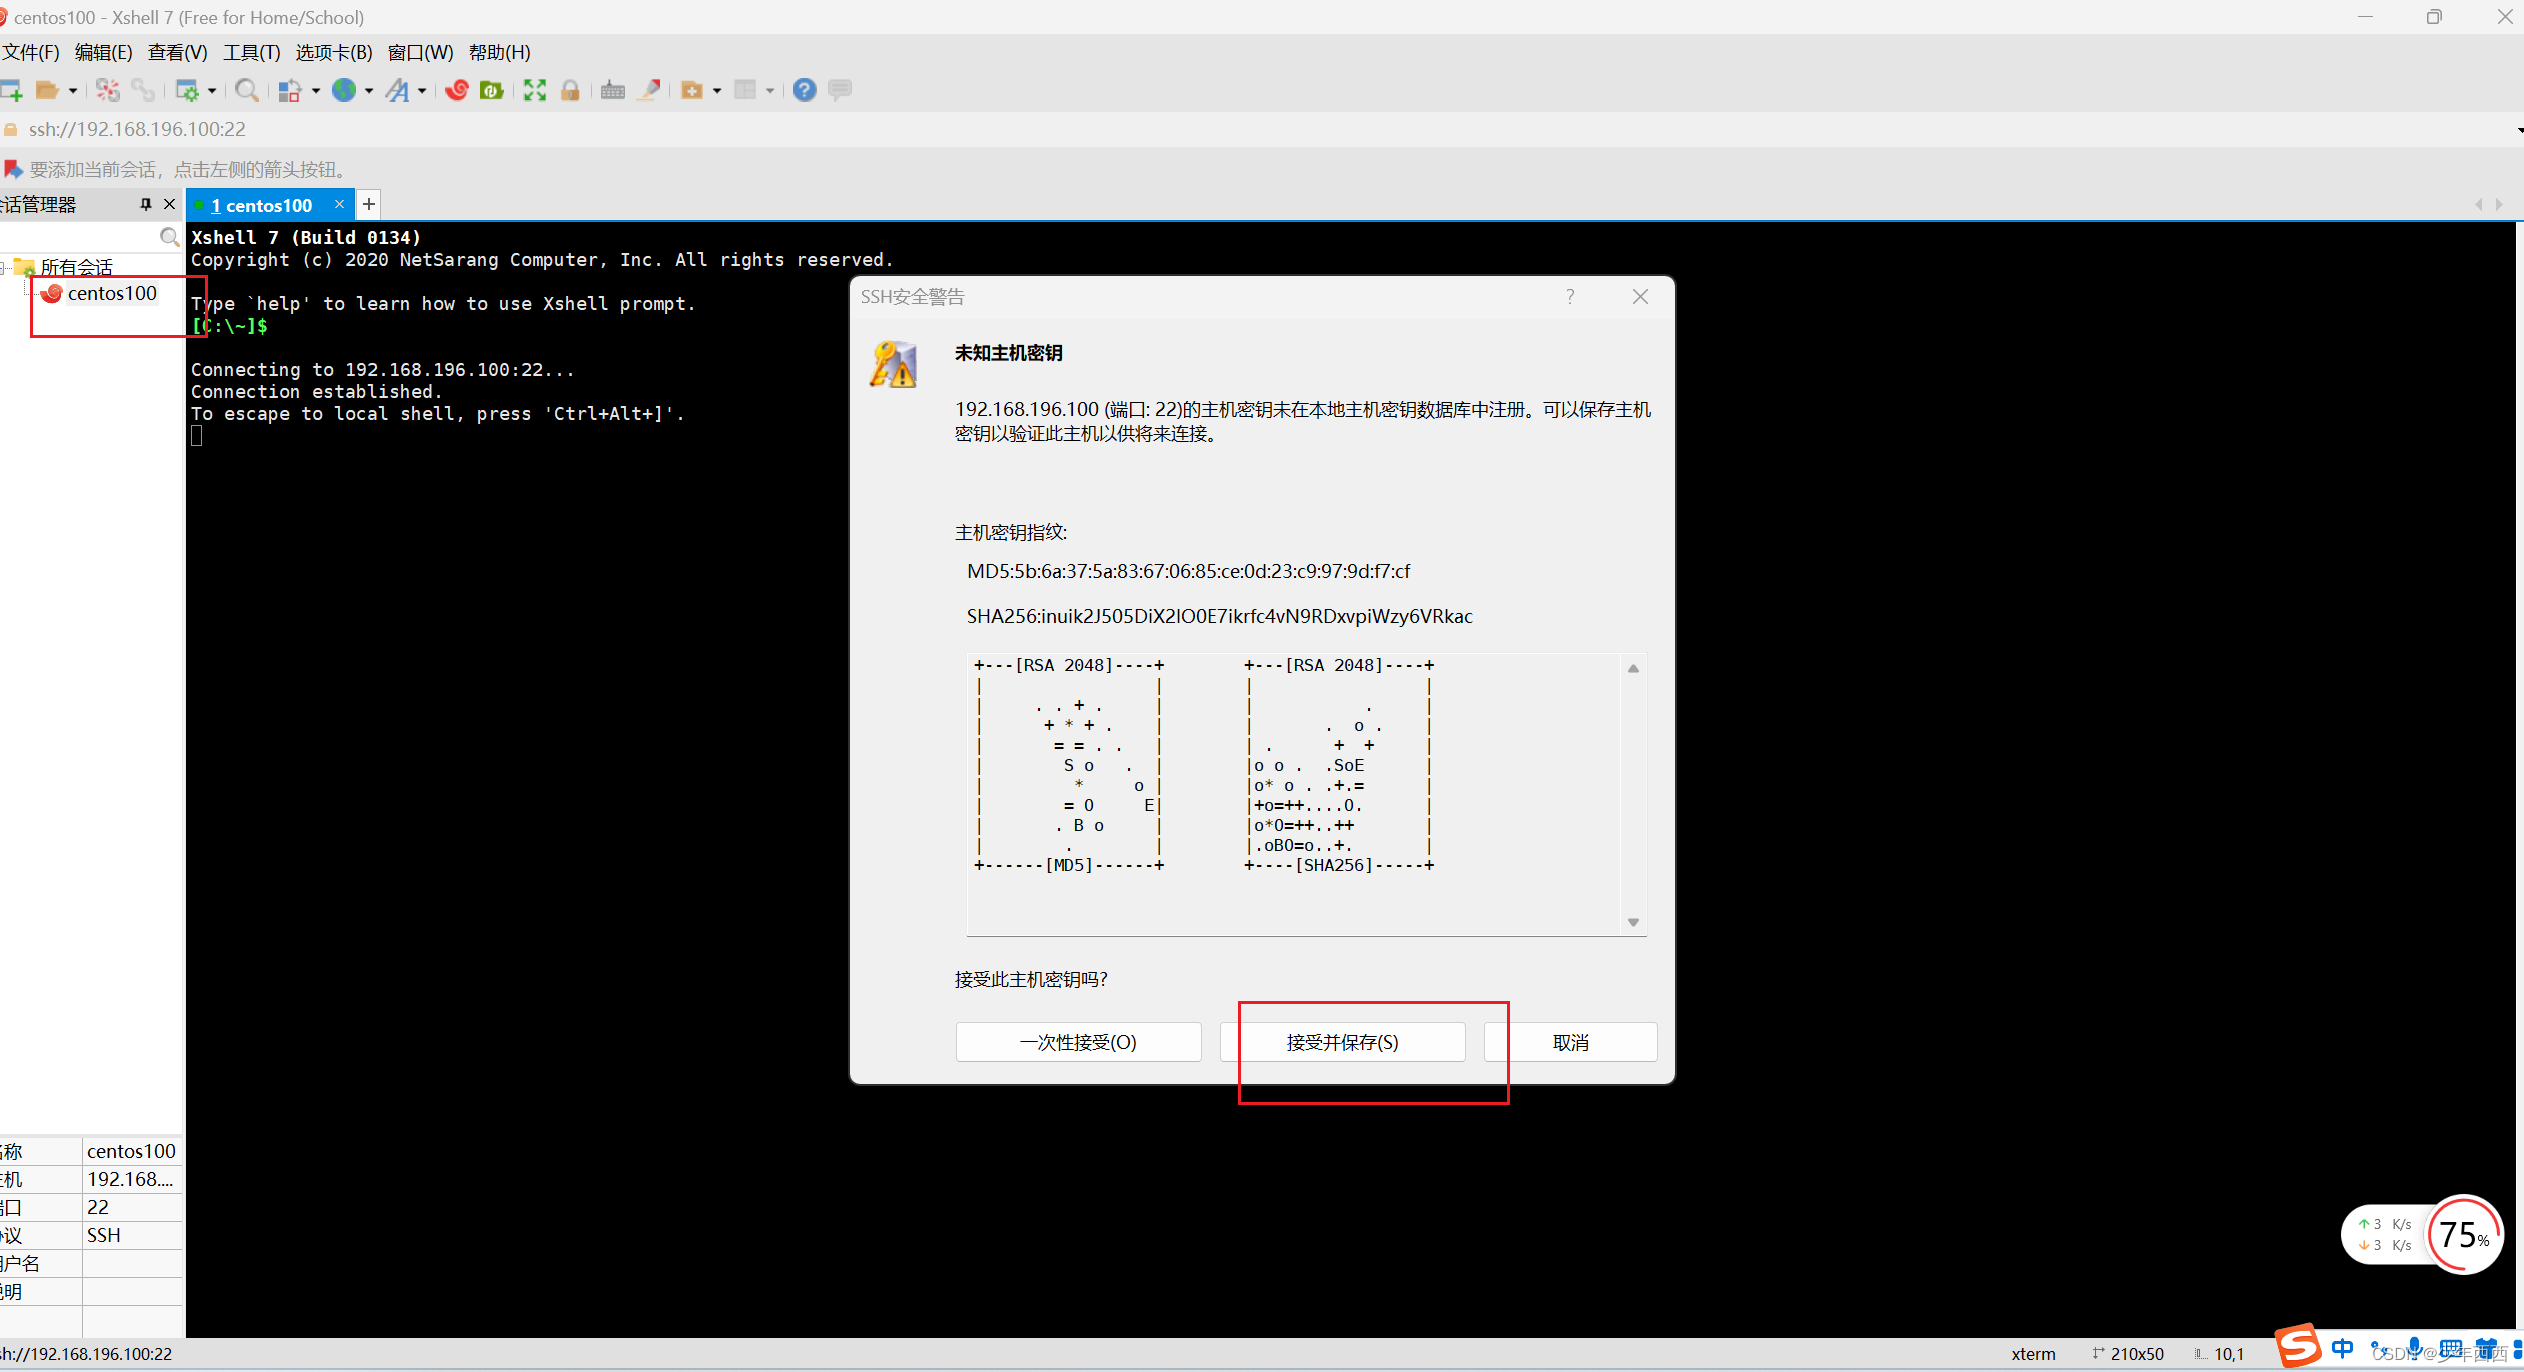Click 接受并保存(S) button
This screenshot has height=1372, width=2524.
tap(1342, 1042)
